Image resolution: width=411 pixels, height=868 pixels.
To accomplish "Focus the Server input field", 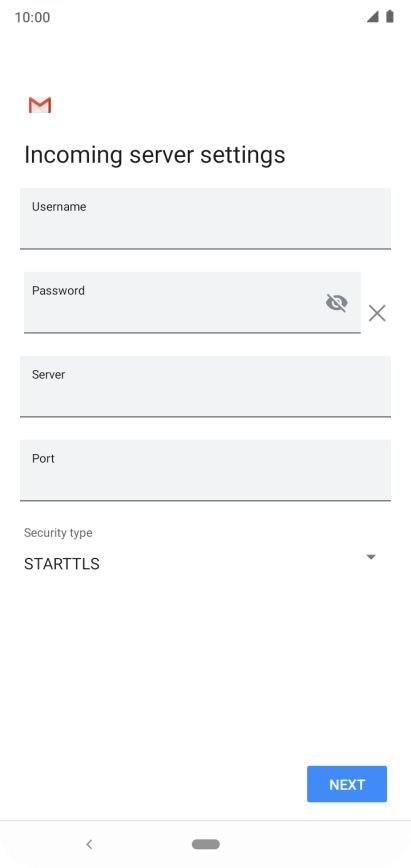I will [206, 386].
